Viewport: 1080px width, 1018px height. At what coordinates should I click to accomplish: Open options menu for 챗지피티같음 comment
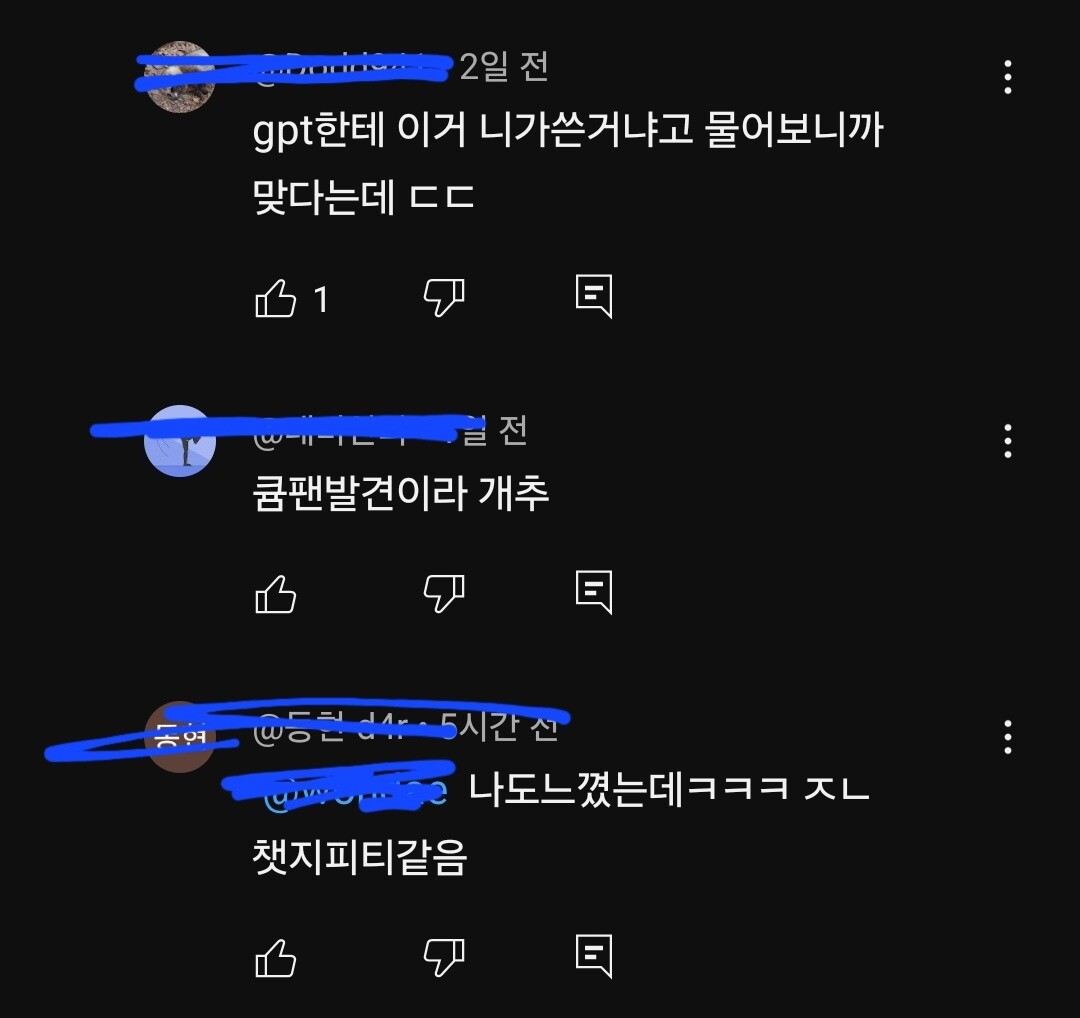(x=1008, y=737)
